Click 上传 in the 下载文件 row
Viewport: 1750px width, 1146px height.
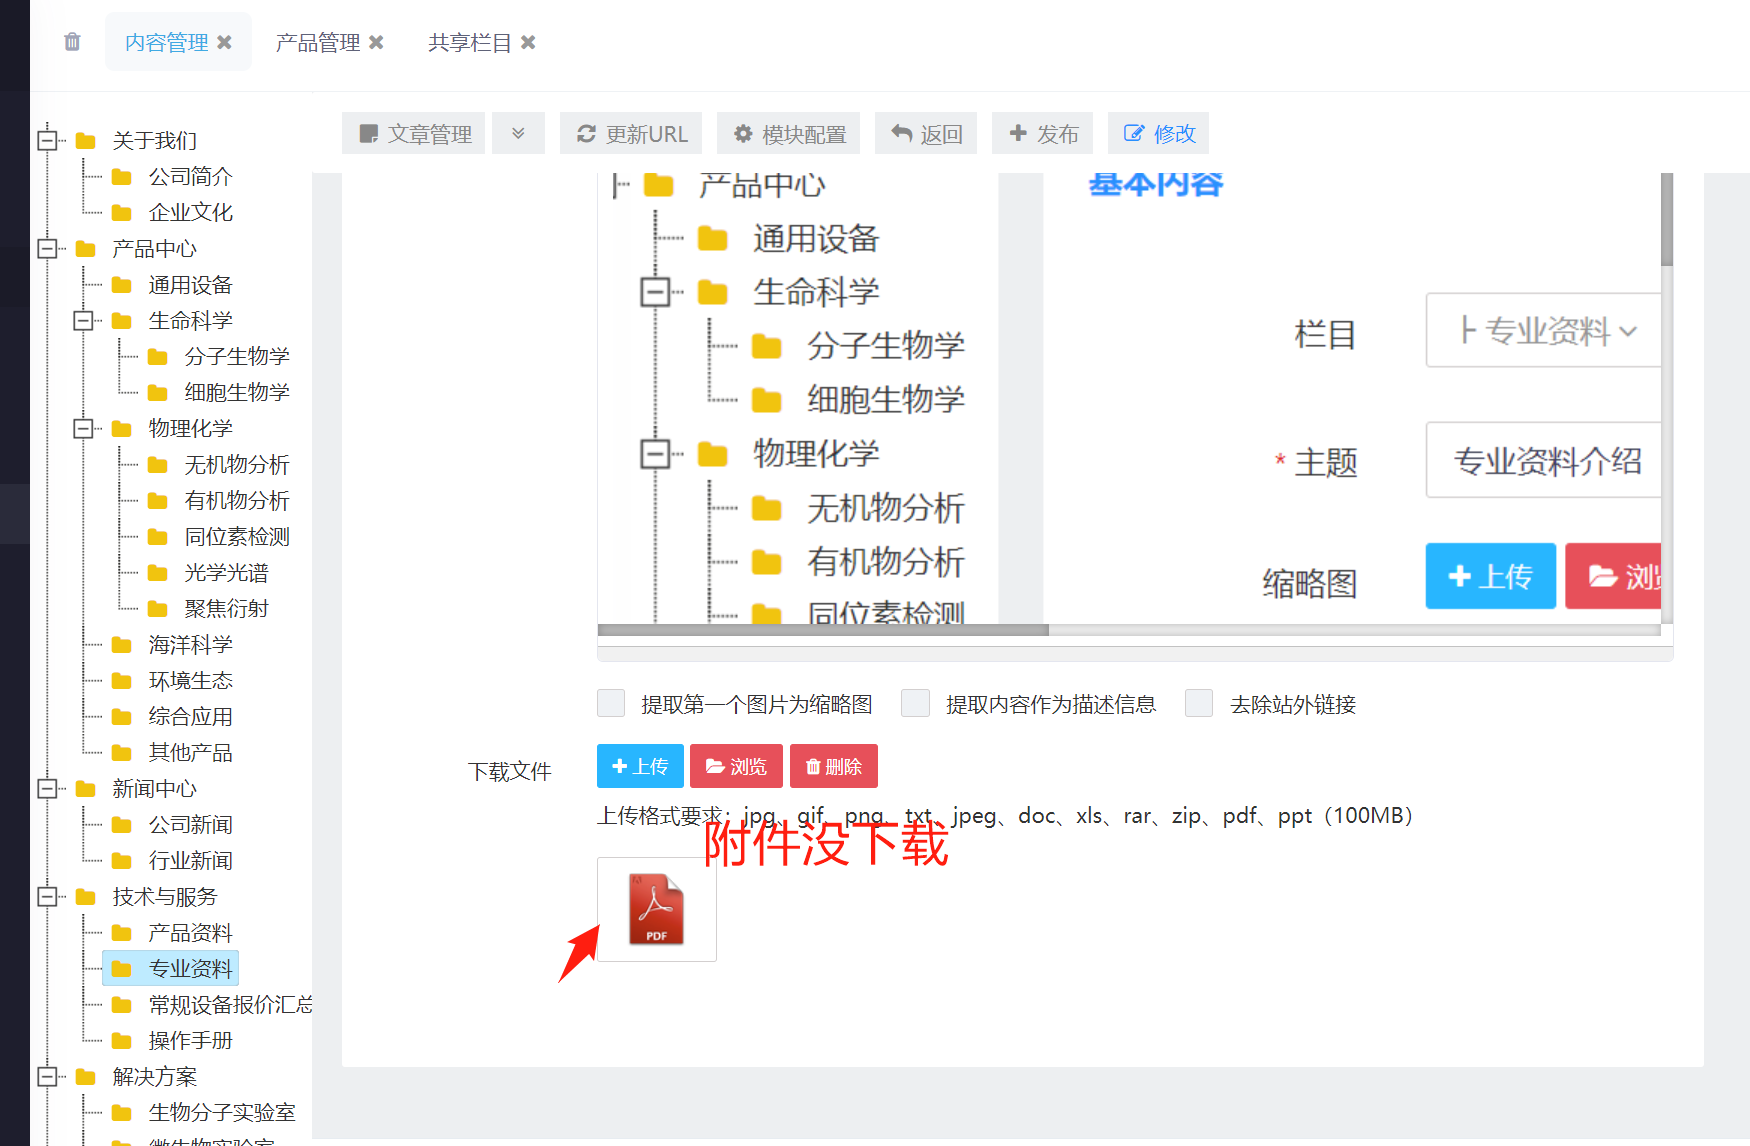tap(640, 766)
